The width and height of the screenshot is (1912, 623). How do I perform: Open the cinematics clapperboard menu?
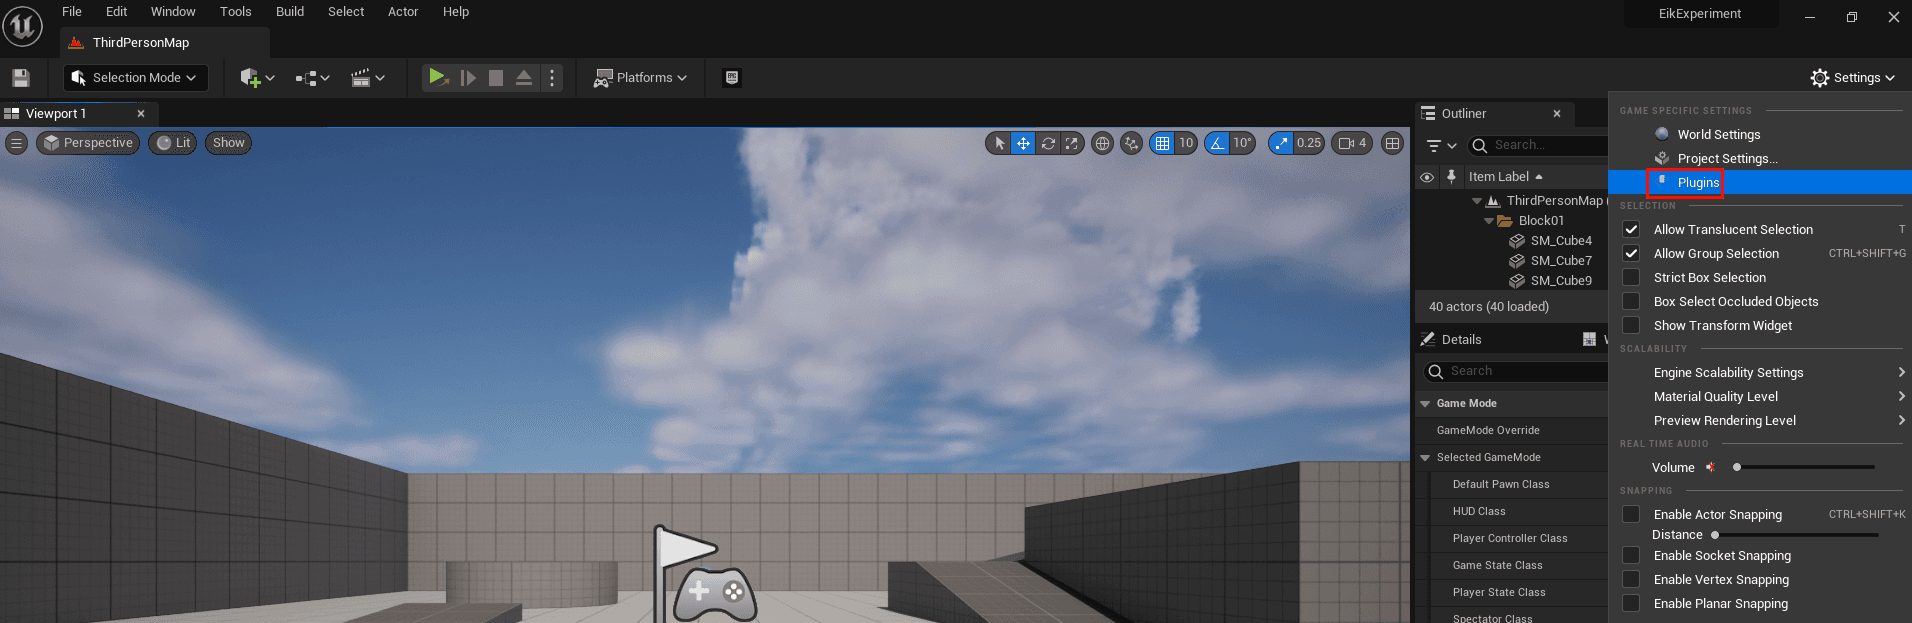(367, 78)
